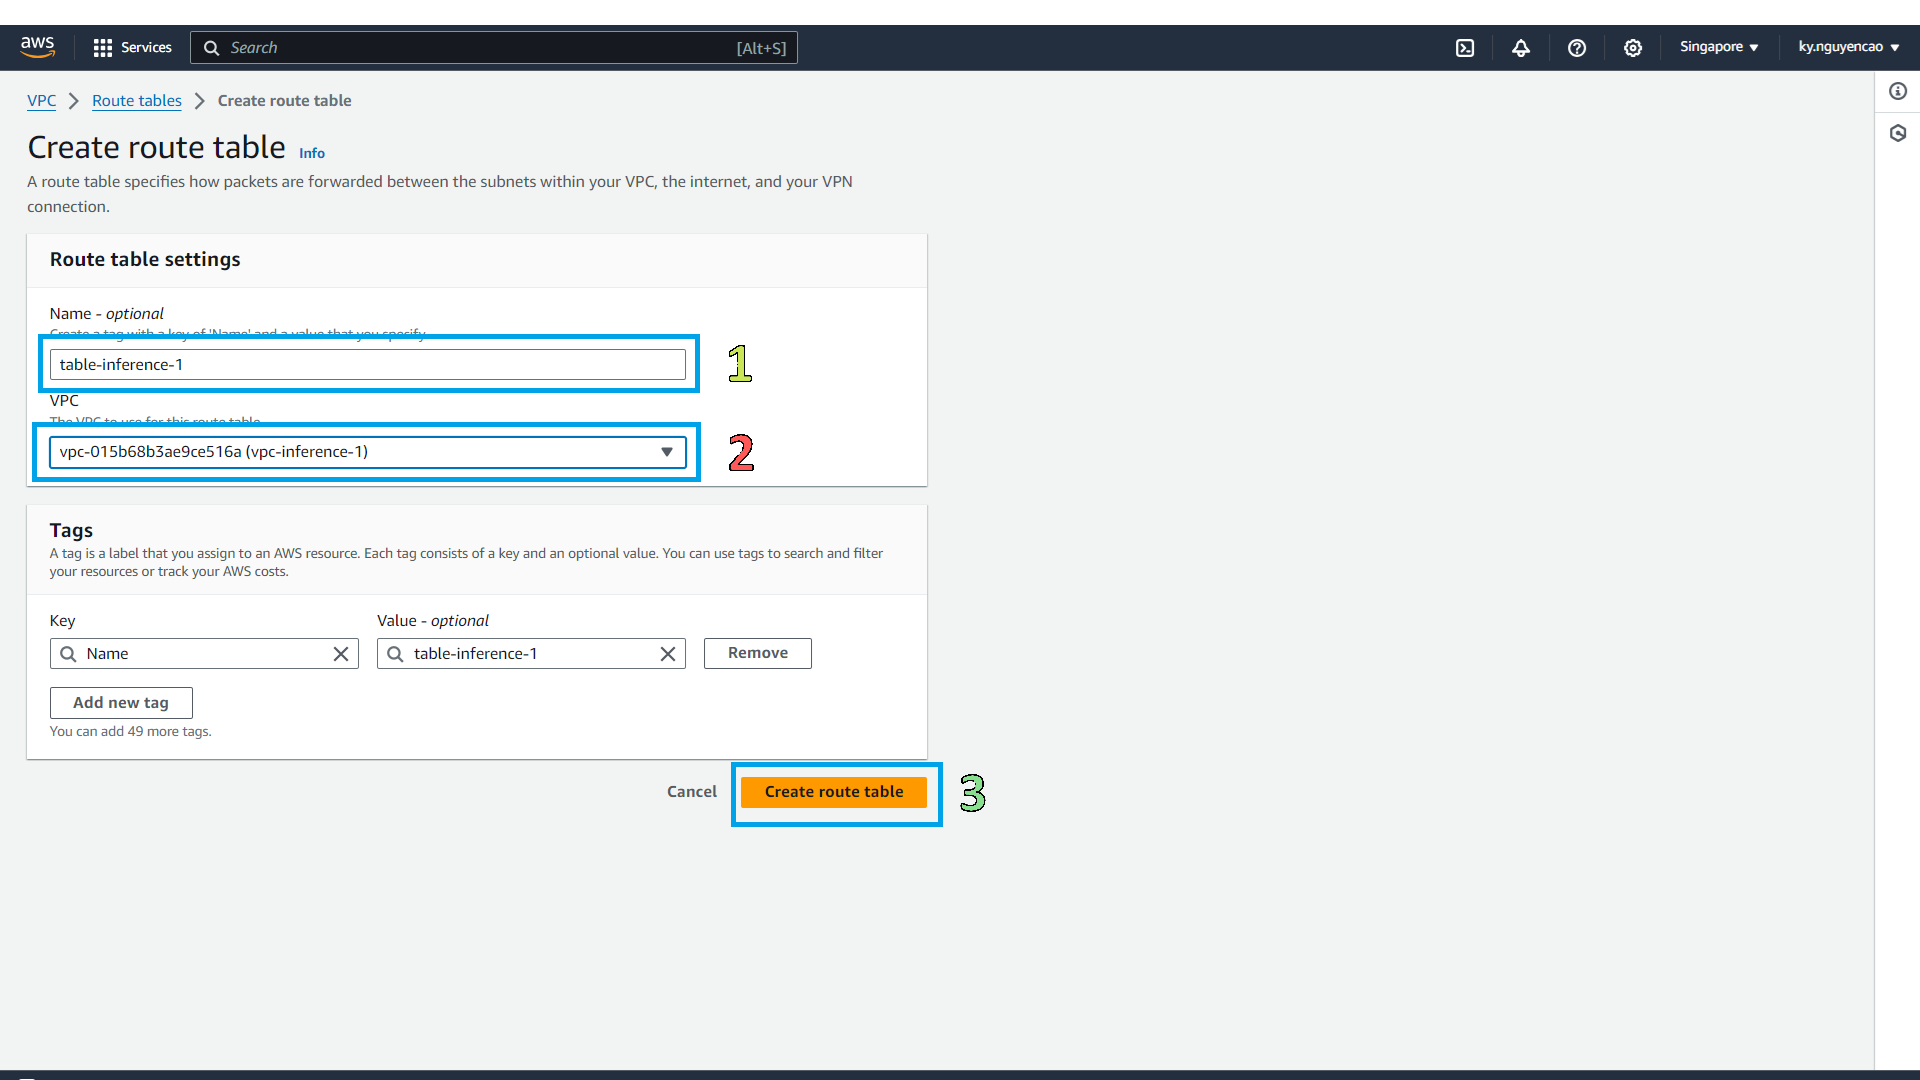Open the AWS console home logo

point(38,47)
